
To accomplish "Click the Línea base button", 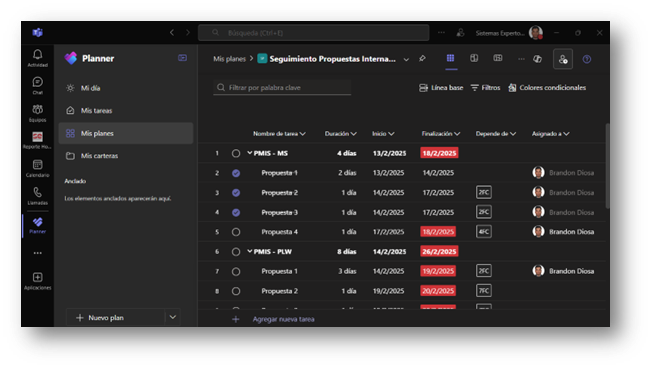I will (x=441, y=88).
